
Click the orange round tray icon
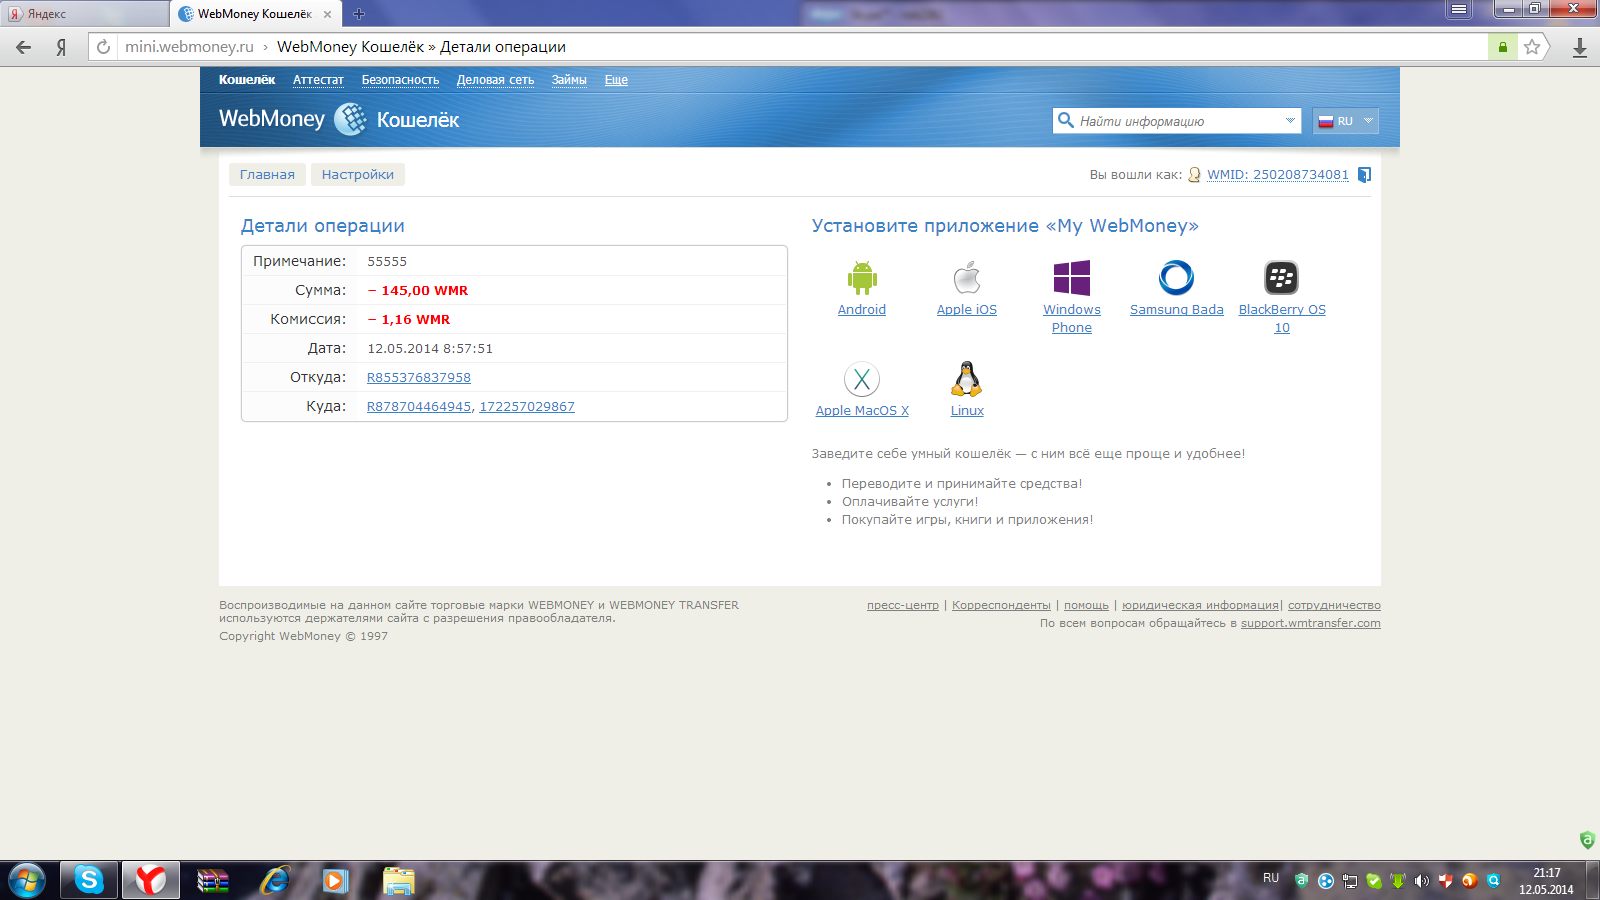click(x=1469, y=881)
